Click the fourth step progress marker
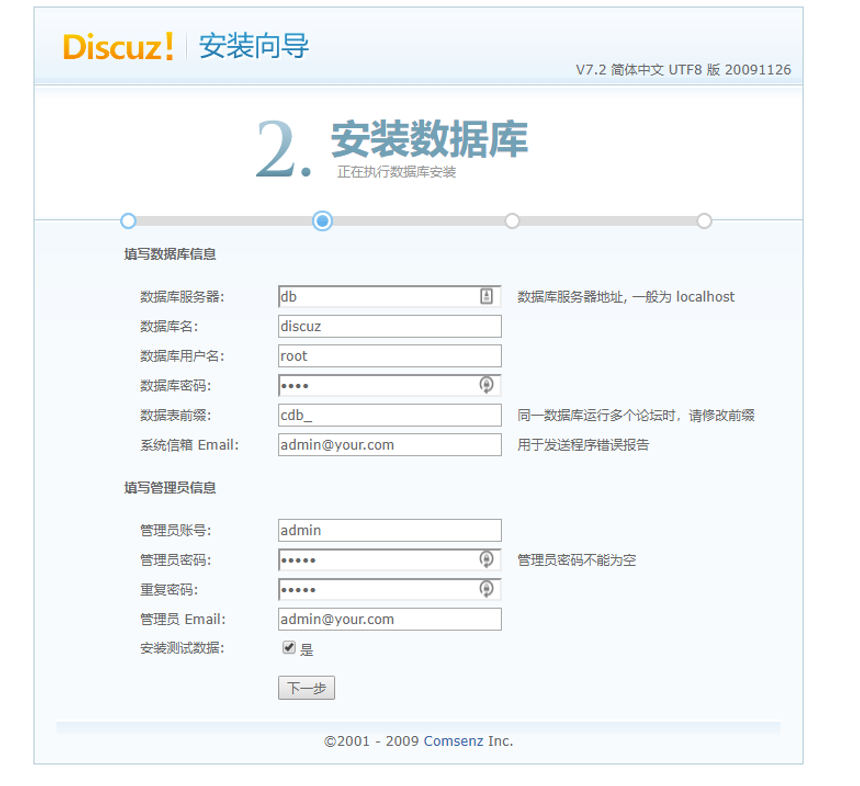Viewport: 860px width, 786px height. [x=704, y=221]
